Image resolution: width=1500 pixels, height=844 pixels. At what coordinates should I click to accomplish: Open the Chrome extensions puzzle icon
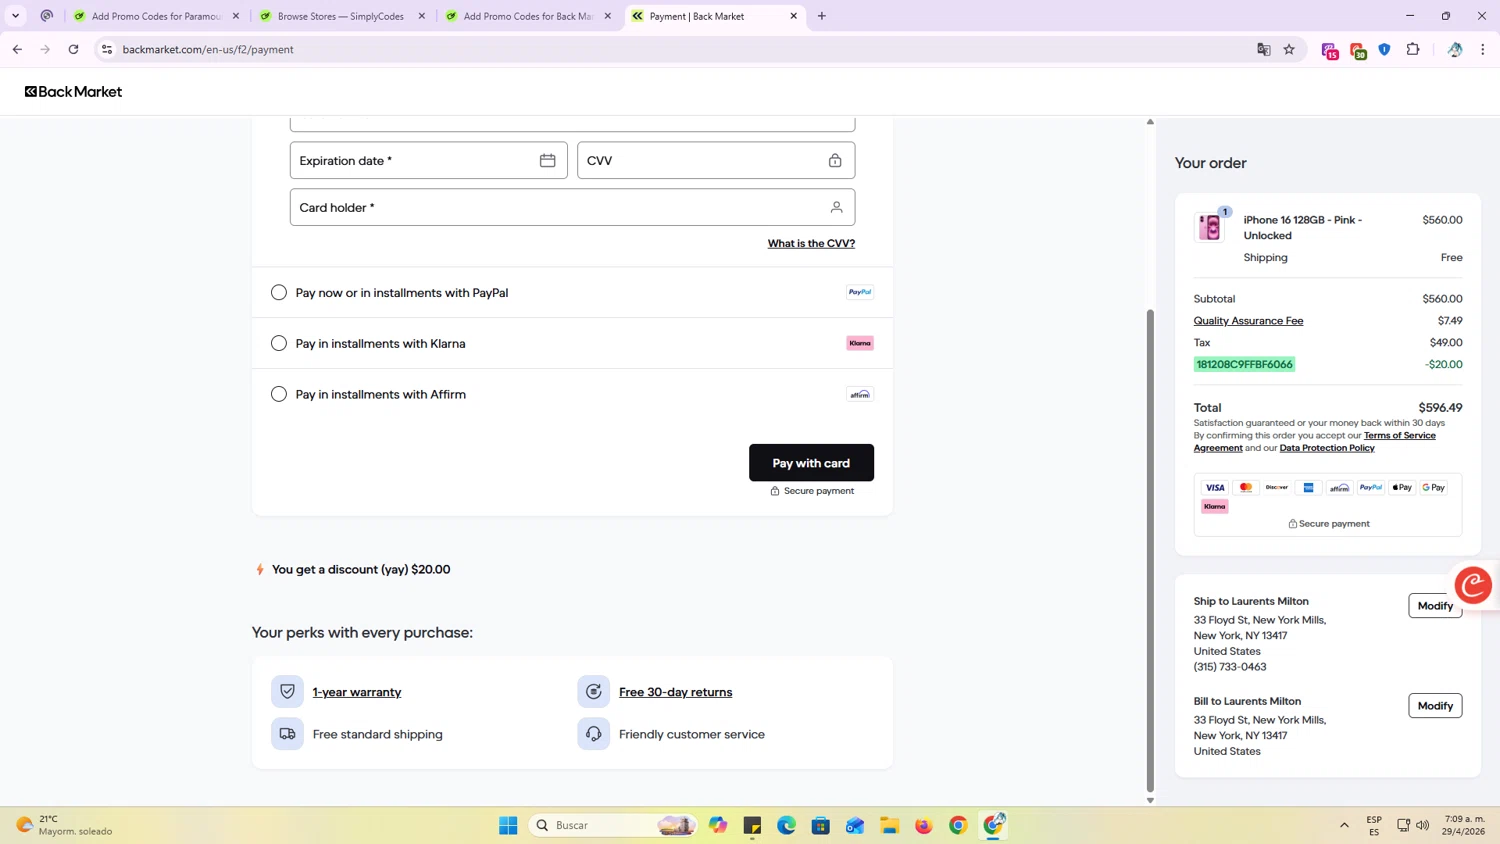coord(1413,49)
